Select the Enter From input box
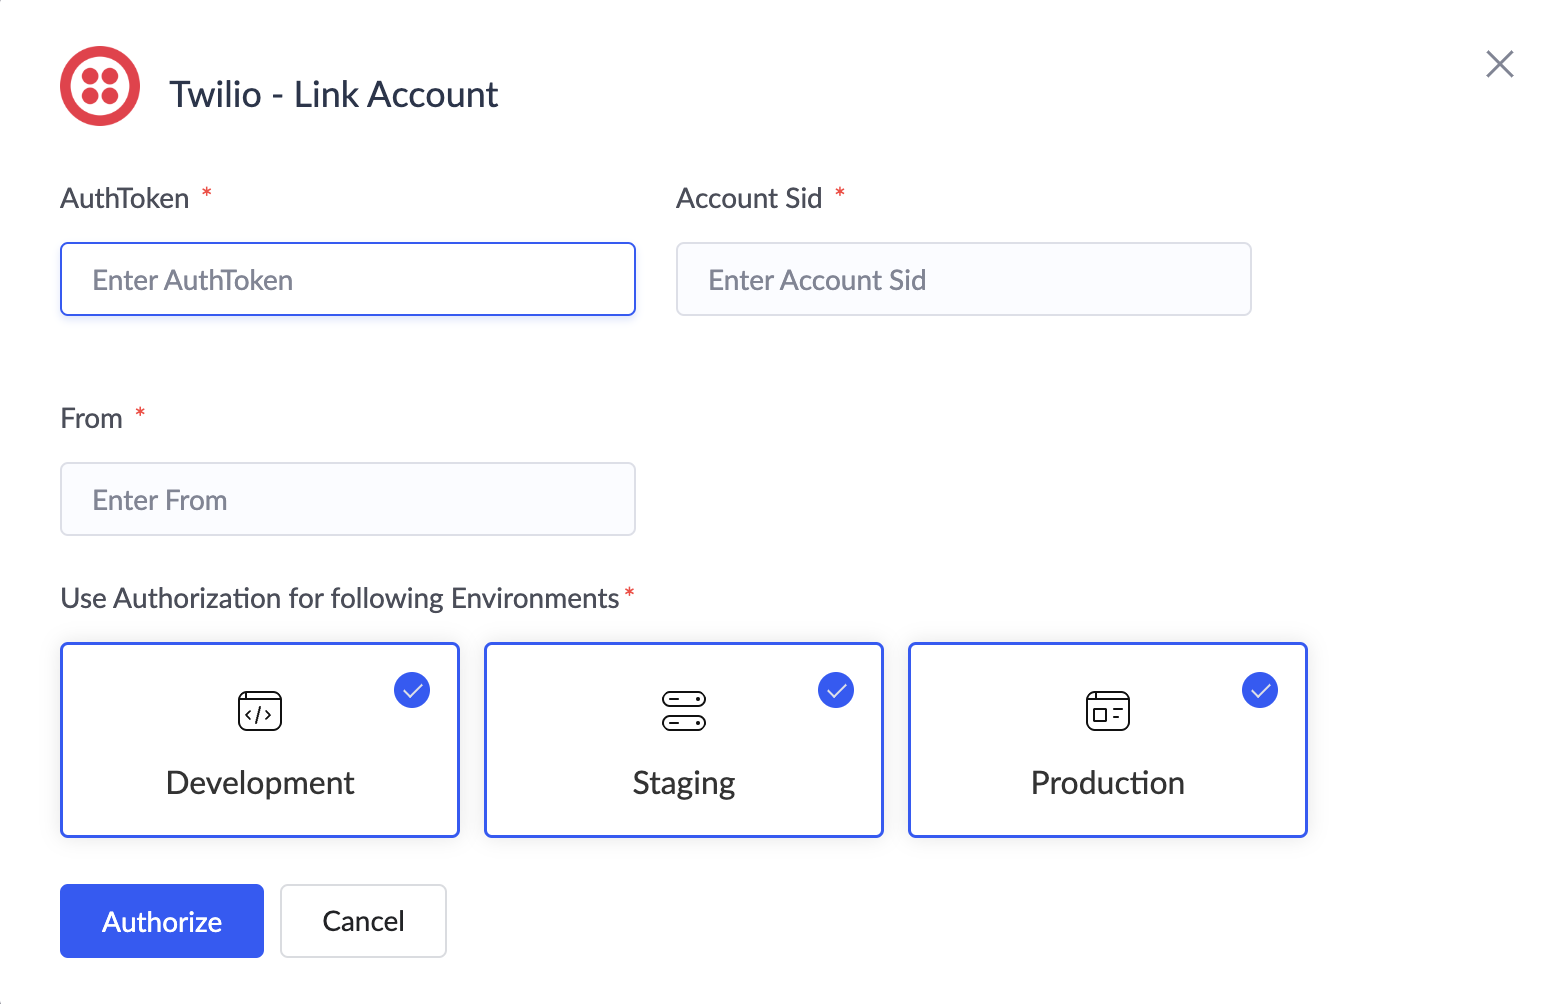Screen dimensions: 1554x1004 pyautogui.click(x=348, y=499)
